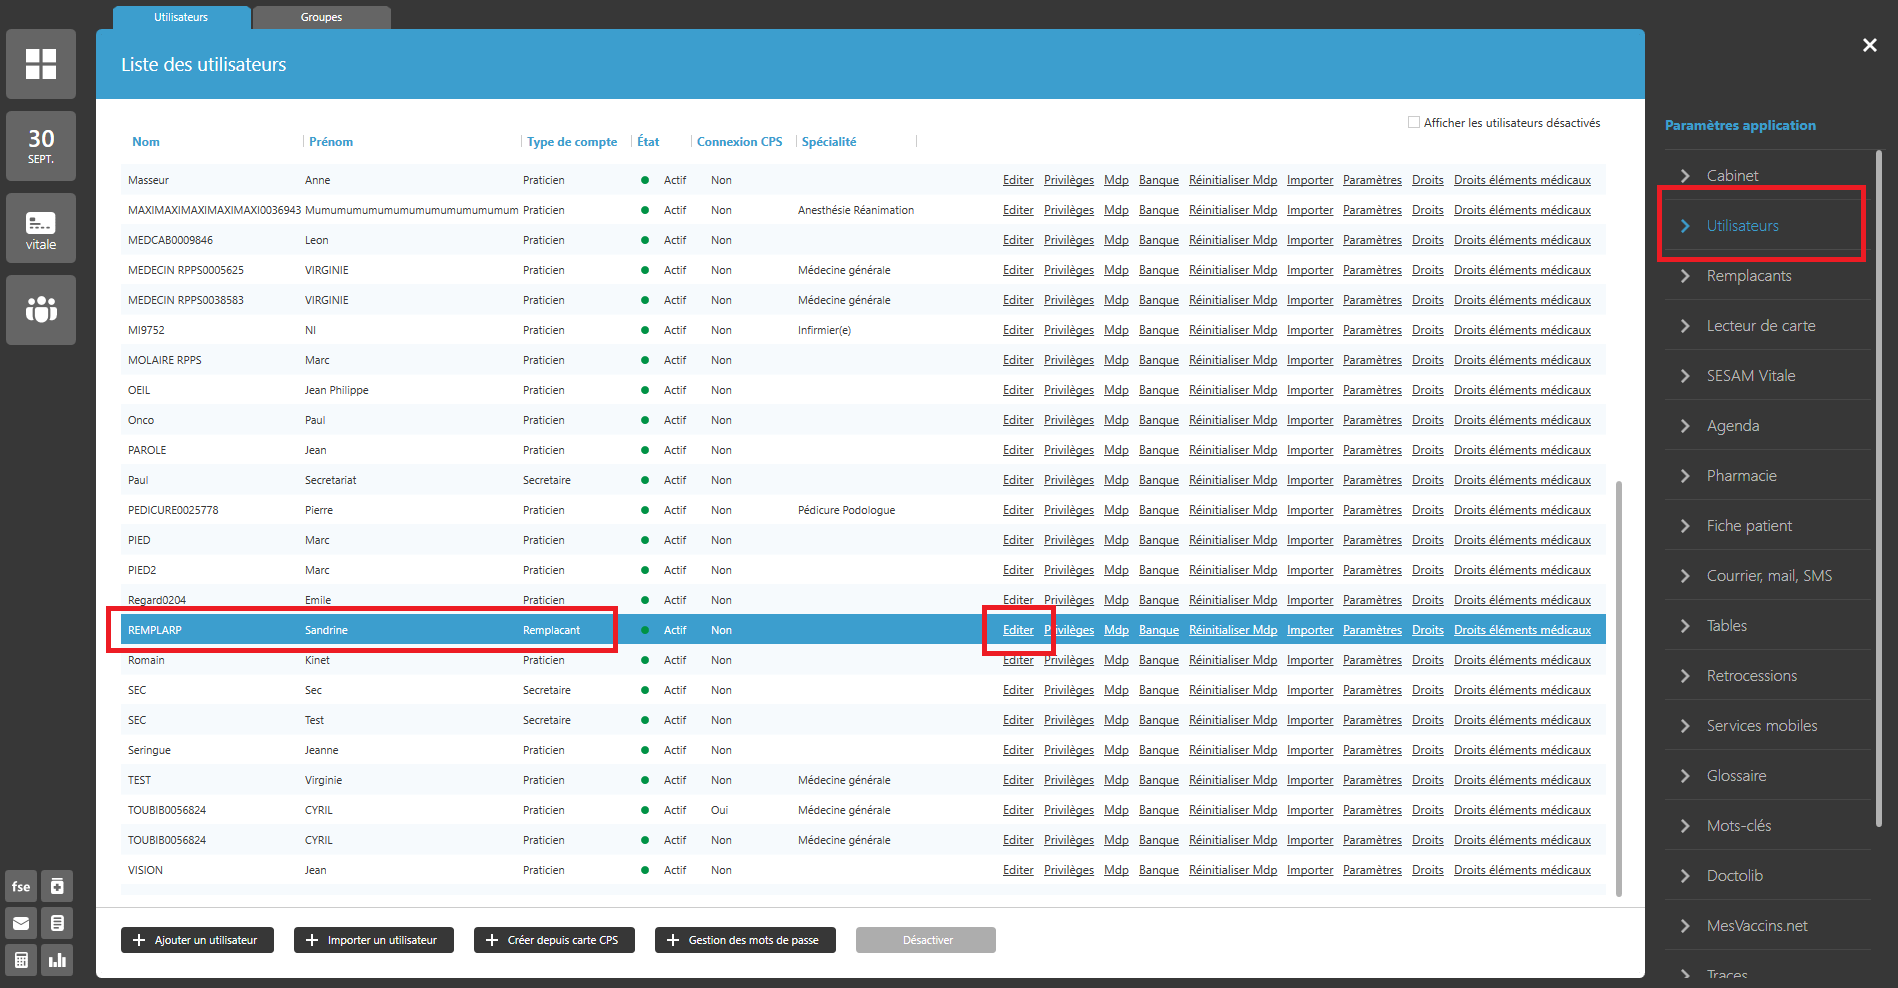Image resolution: width=1898 pixels, height=988 pixels.
Task: Click Gestion des mots de passe button
Action: pos(745,940)
